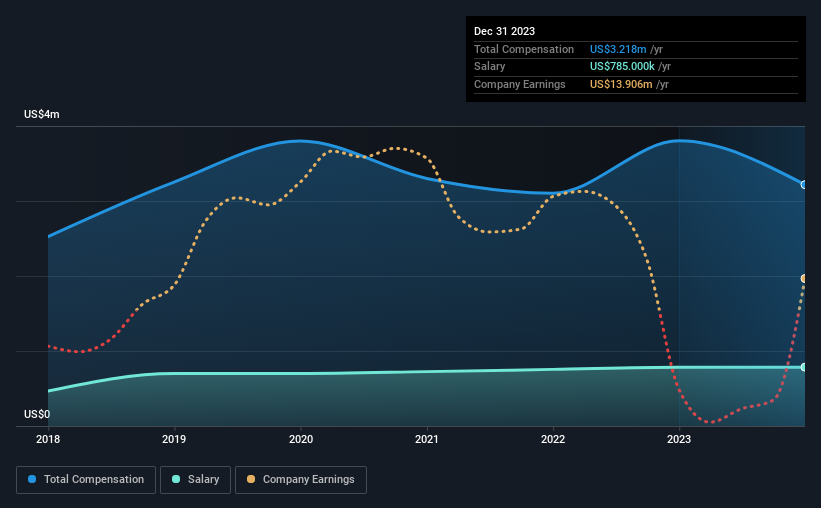The height and width of the screenshot is (508, 821).
Task: Toggle the Company Earnings legend button
Action: point(301,480)
